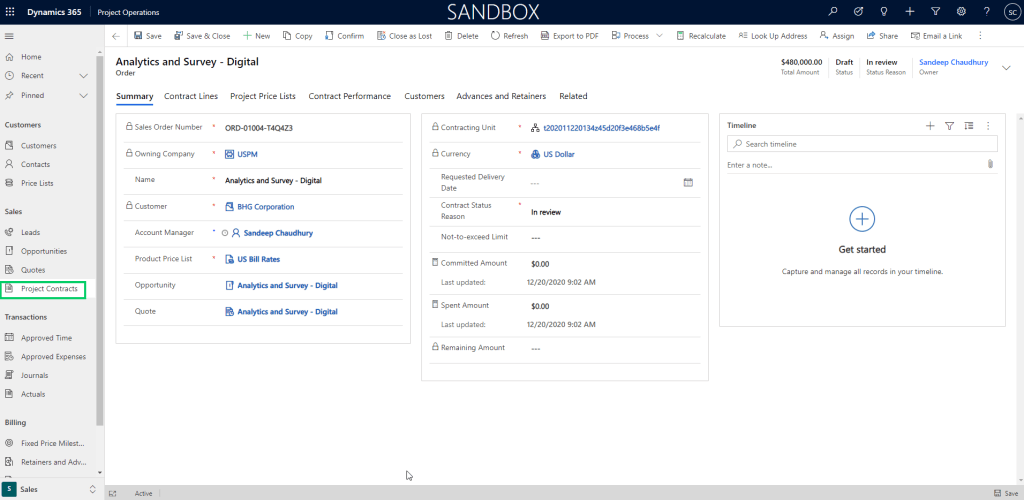The height and width of the screenshot is (500, 1024).
Task: Expand the header chevron next to Owner
Action: click(1006, 67)
